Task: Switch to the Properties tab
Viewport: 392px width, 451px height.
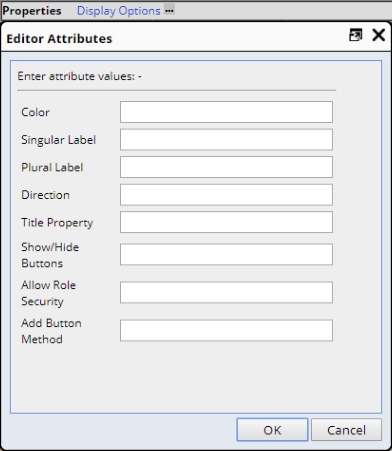Action: [32, 11]
